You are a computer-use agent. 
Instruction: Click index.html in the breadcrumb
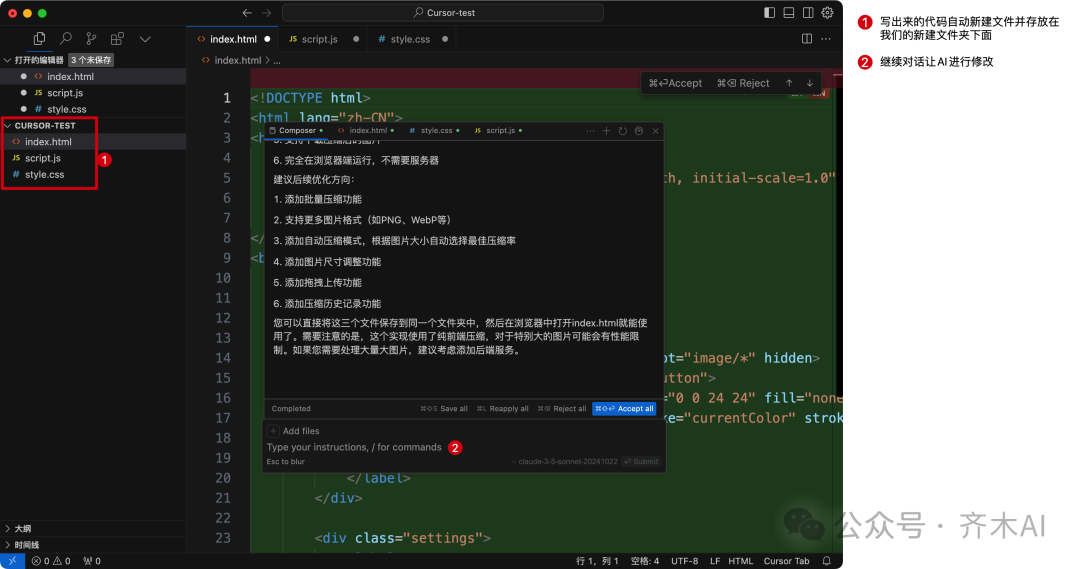click(237, 61)
